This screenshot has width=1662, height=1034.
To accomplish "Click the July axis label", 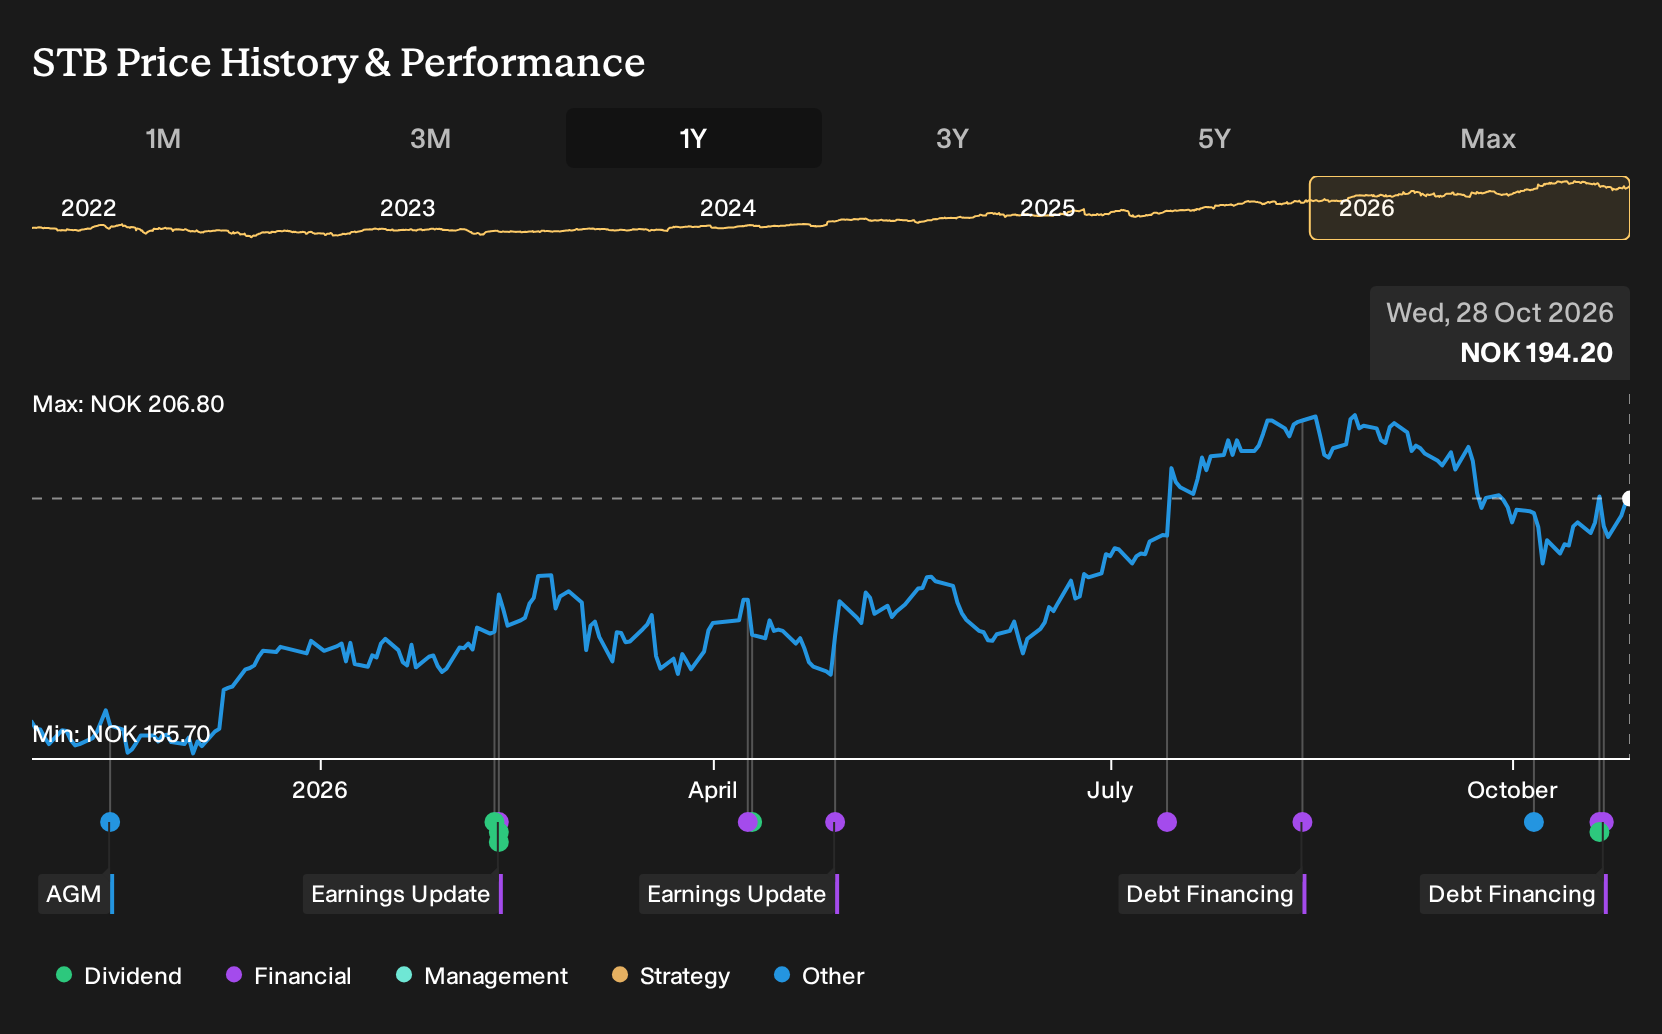I will coord(1110,790).
